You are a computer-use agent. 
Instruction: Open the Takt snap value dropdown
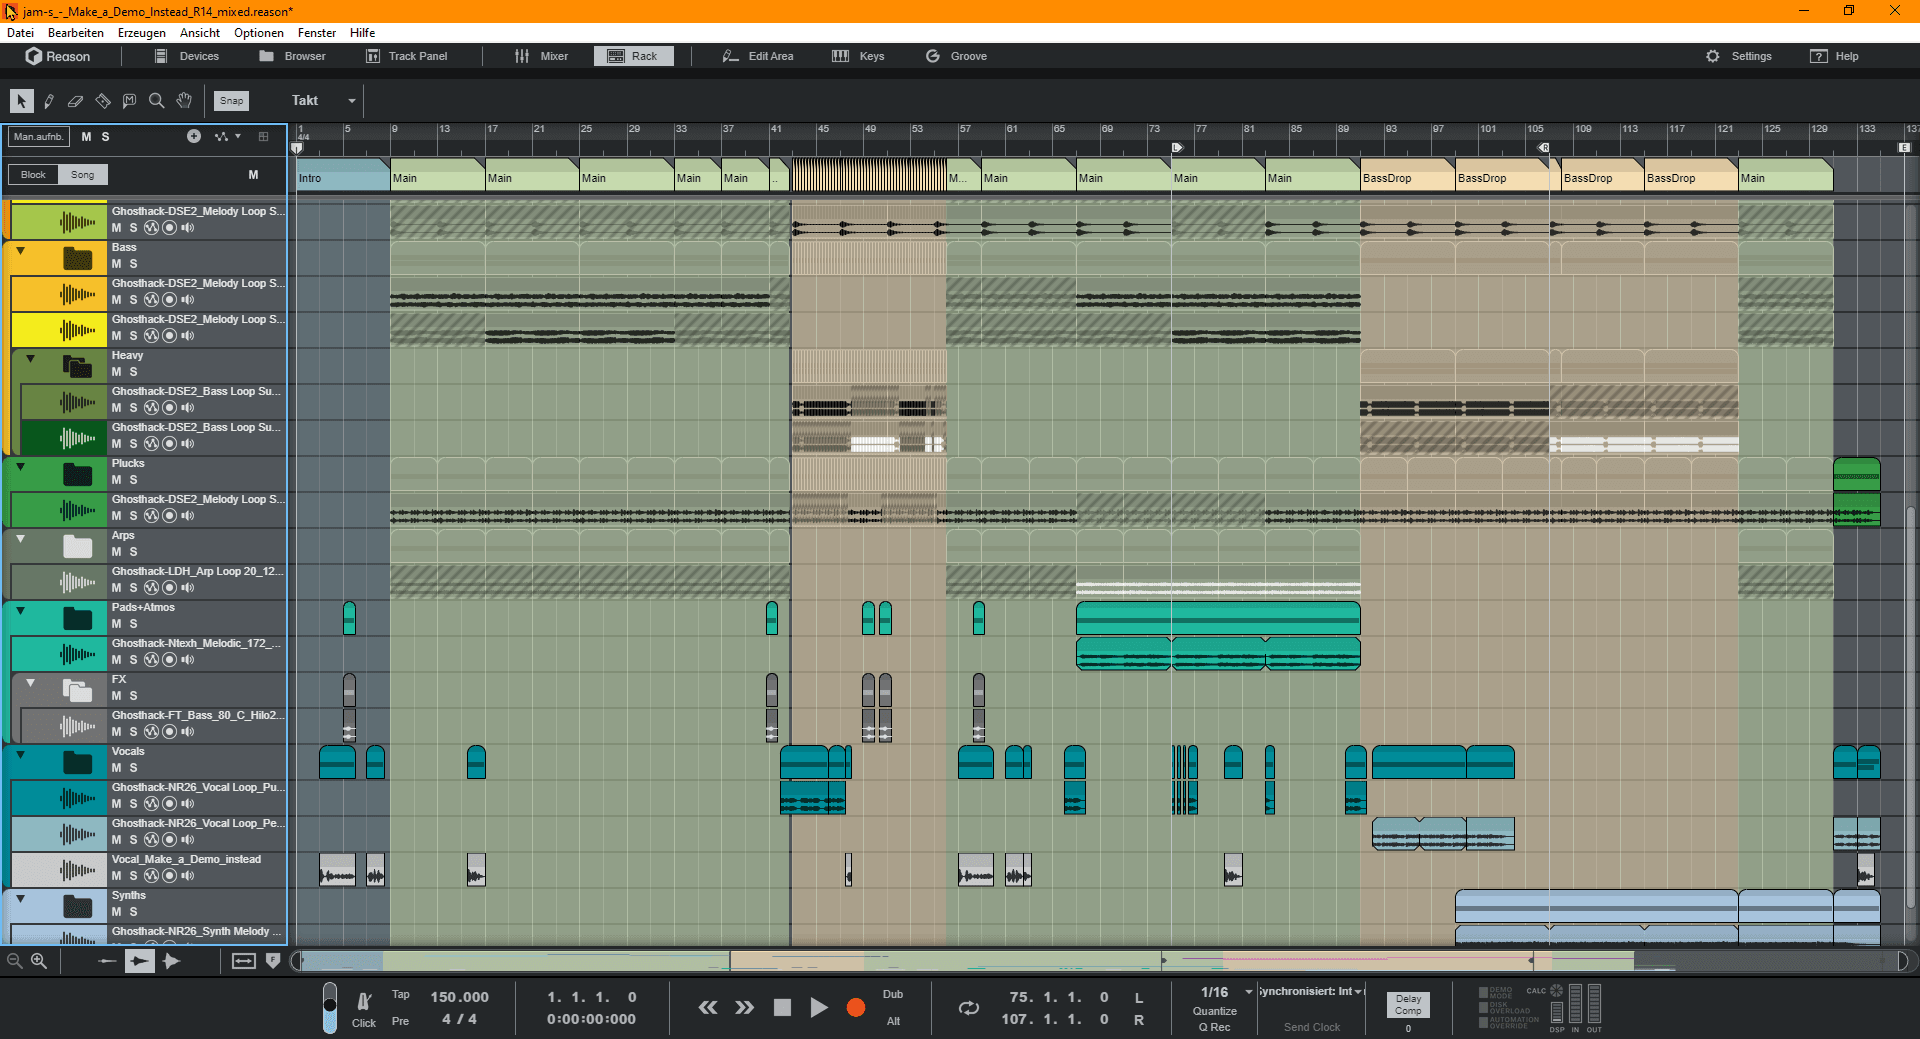[x=352, y=101]
